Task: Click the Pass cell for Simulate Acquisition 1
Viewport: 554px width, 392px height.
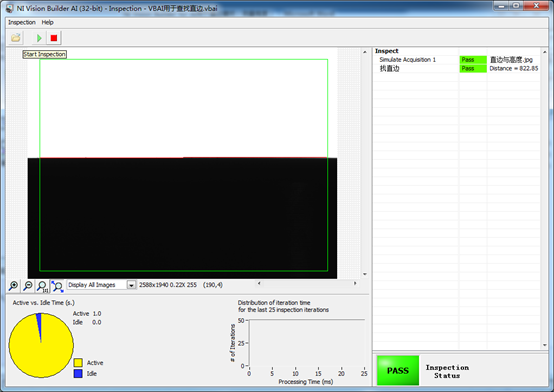Action: point(473,60)
